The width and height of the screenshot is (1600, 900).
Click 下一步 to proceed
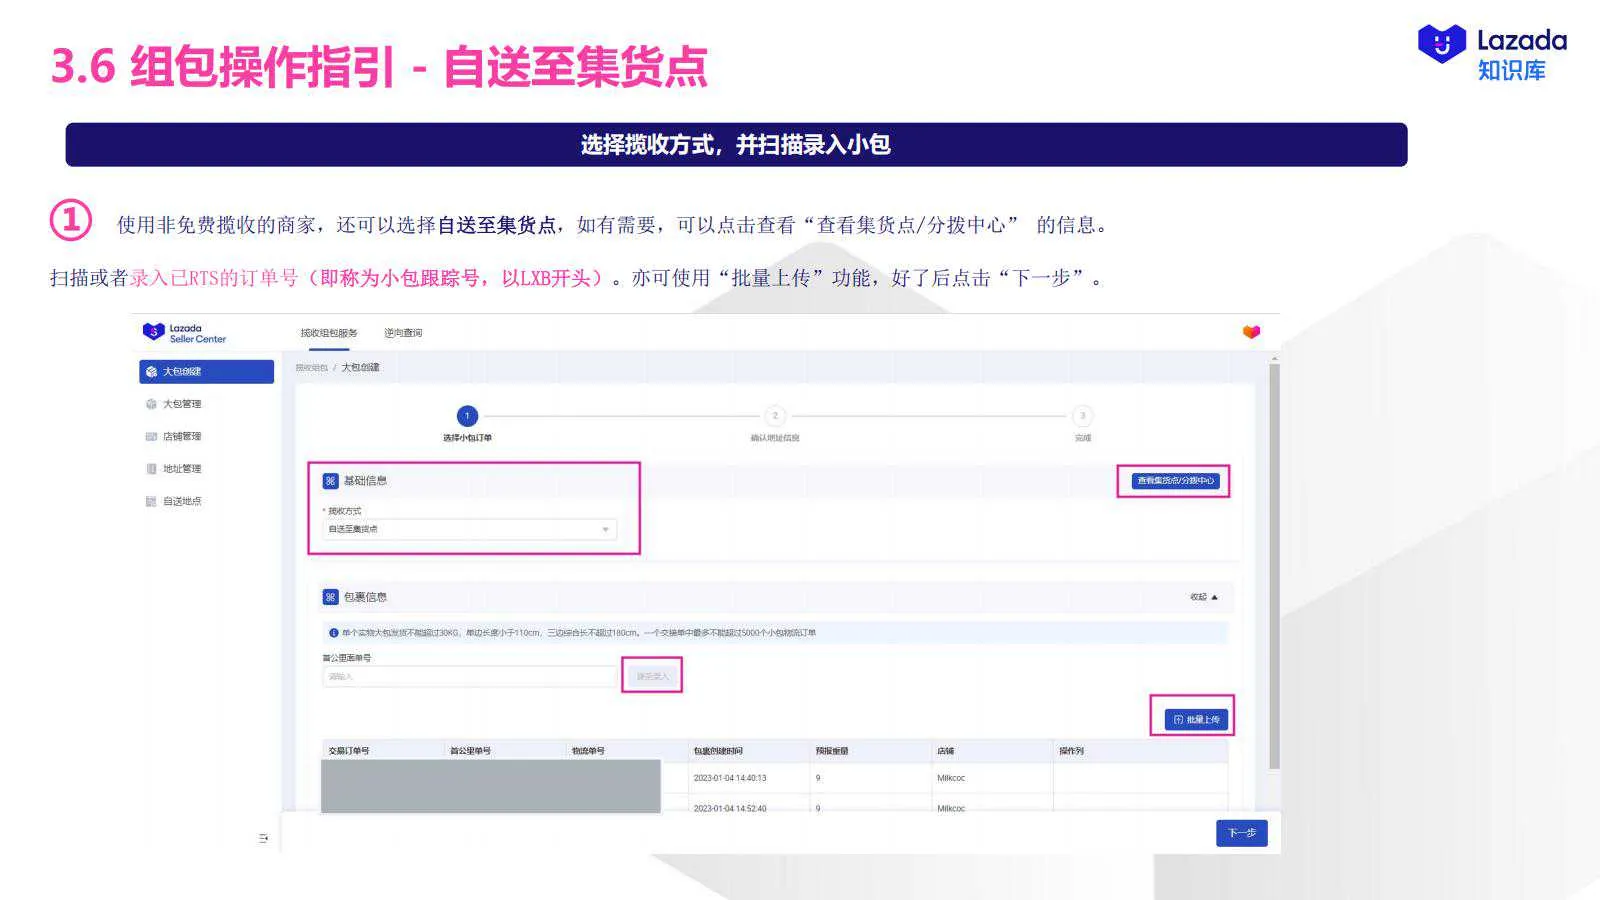1241,833
